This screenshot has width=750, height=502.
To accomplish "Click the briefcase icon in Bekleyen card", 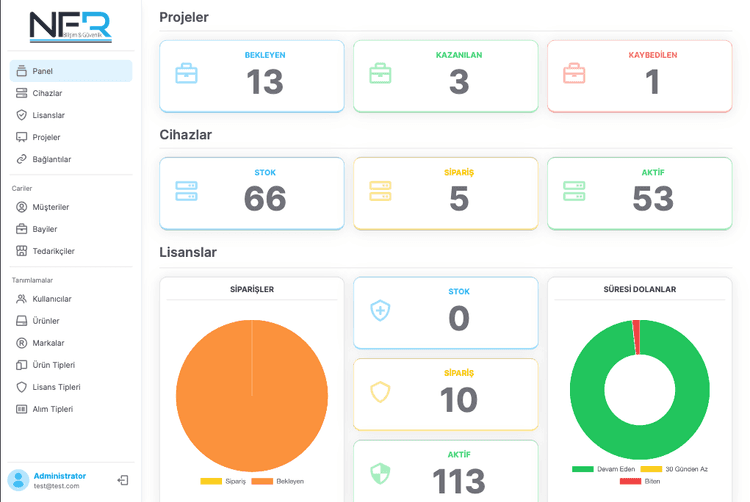I will pos(187,74).
